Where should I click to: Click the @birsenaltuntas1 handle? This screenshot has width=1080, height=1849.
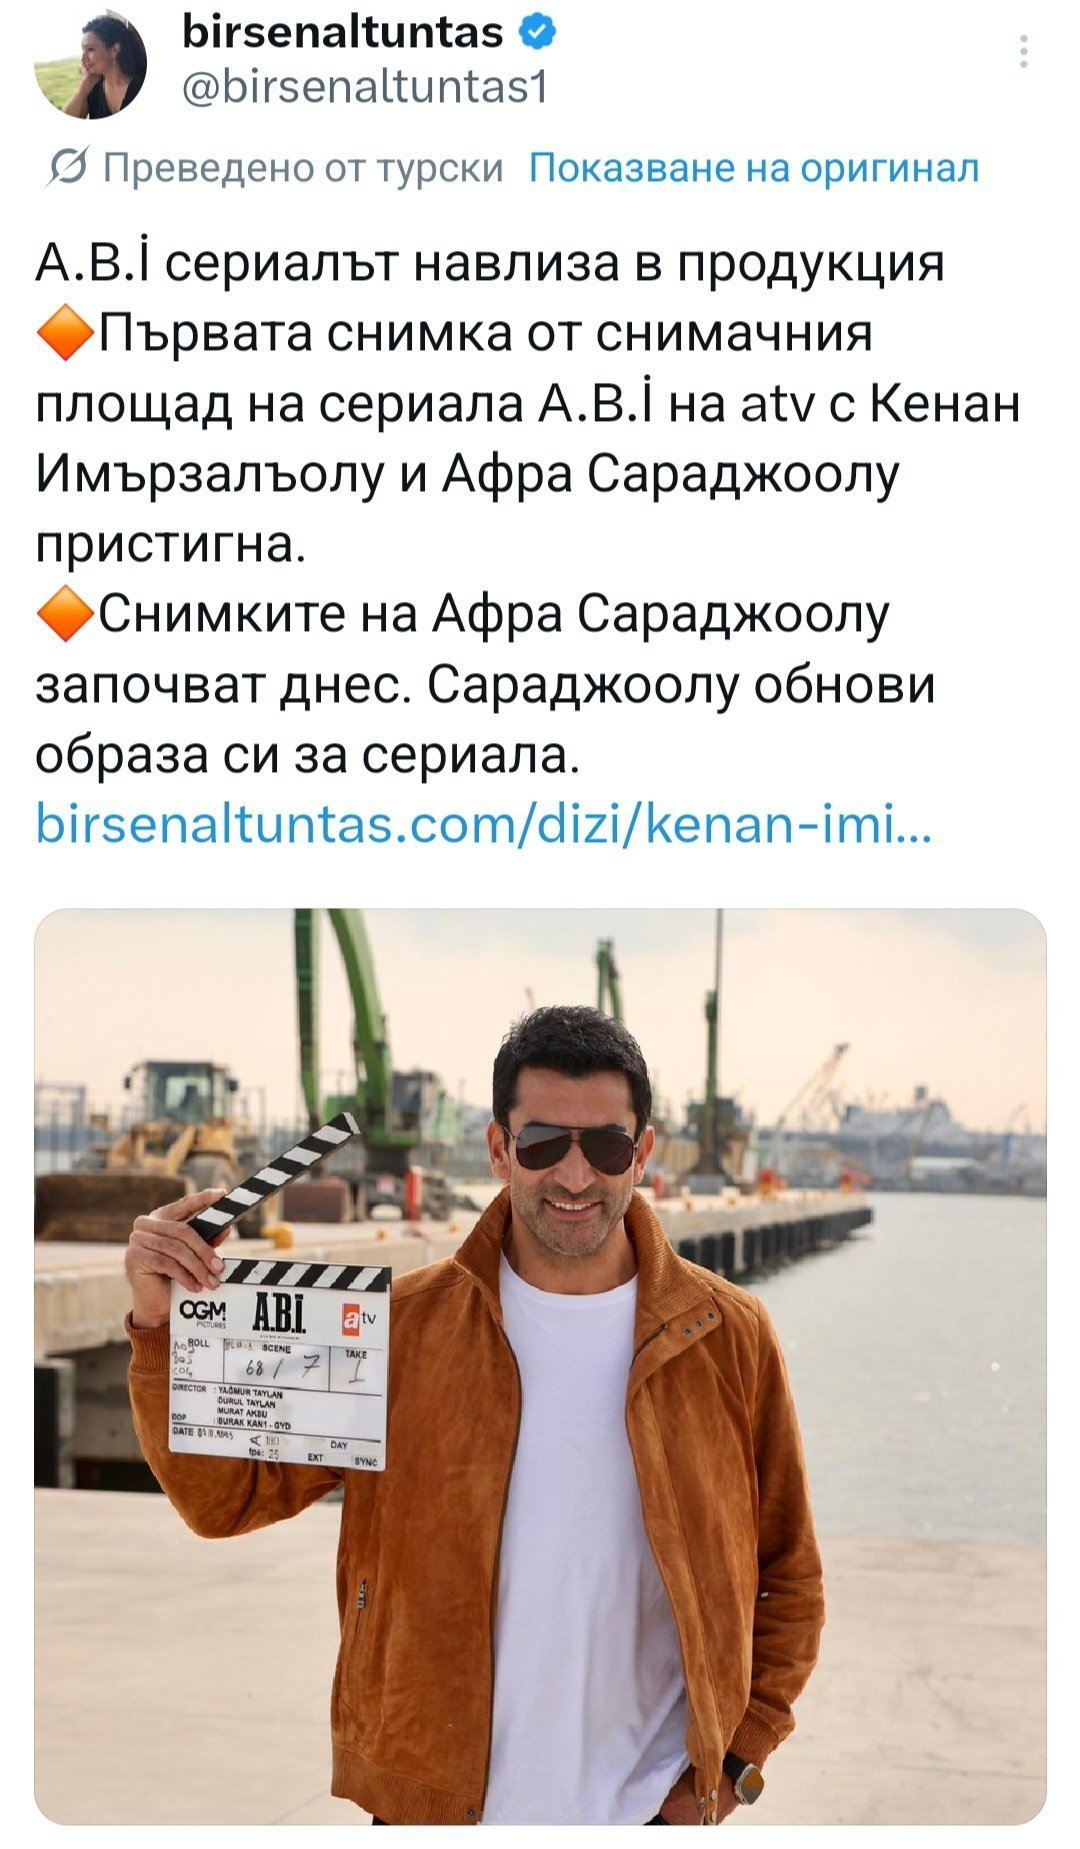coord(364,88)
